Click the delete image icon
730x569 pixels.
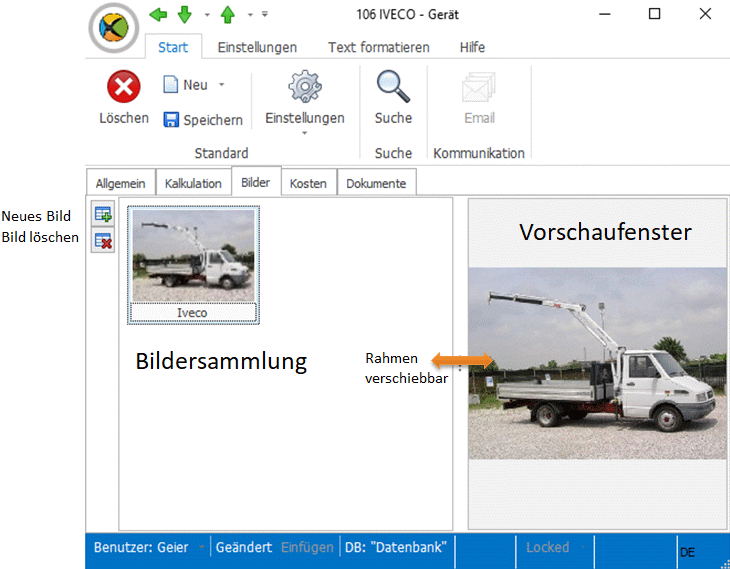[x=103, y=241]
